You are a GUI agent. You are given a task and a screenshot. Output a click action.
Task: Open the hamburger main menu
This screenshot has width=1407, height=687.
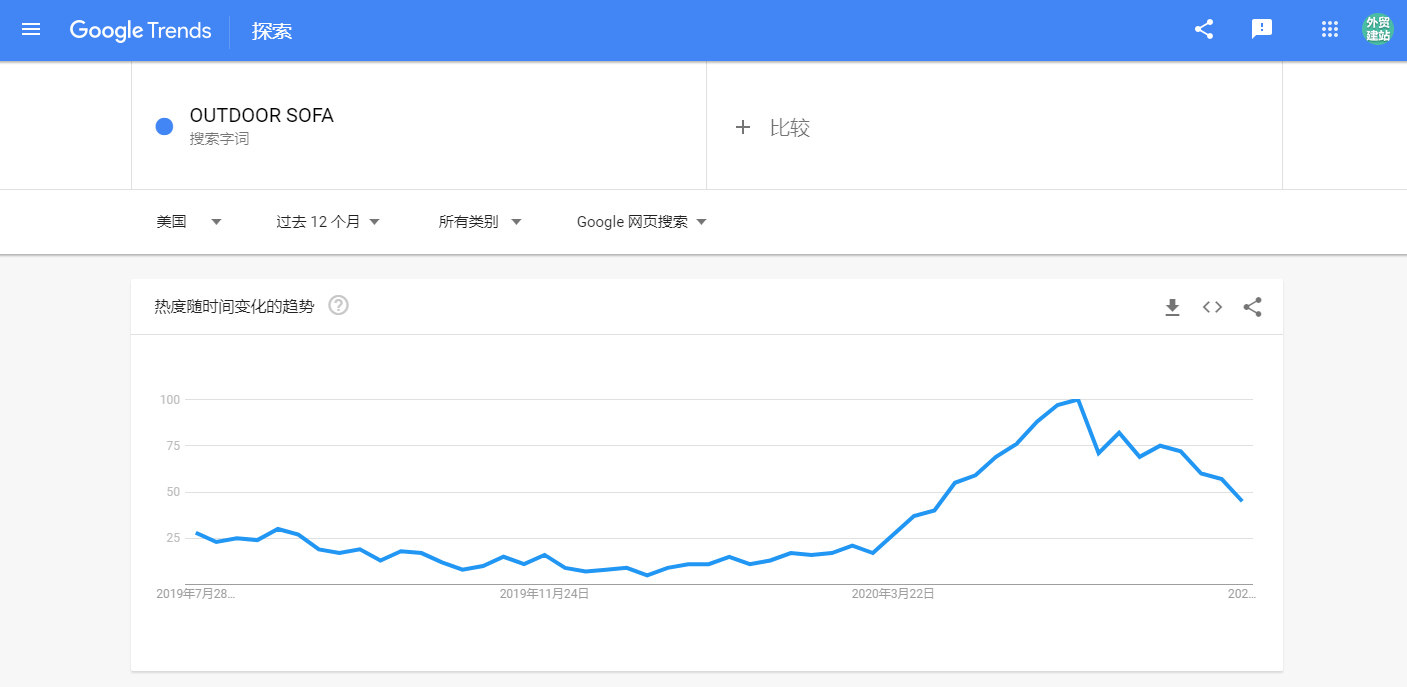(31, 30)
